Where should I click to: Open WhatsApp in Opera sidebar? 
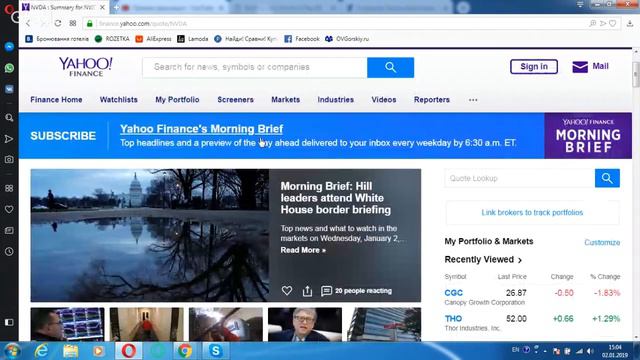point(9,68)
